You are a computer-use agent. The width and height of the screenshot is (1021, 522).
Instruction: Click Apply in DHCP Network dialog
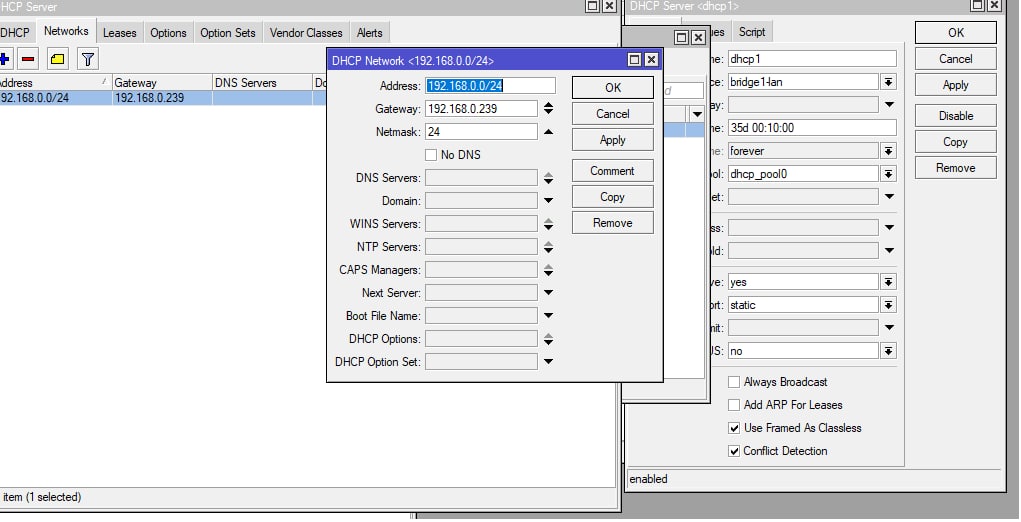[x=613, y=140]
